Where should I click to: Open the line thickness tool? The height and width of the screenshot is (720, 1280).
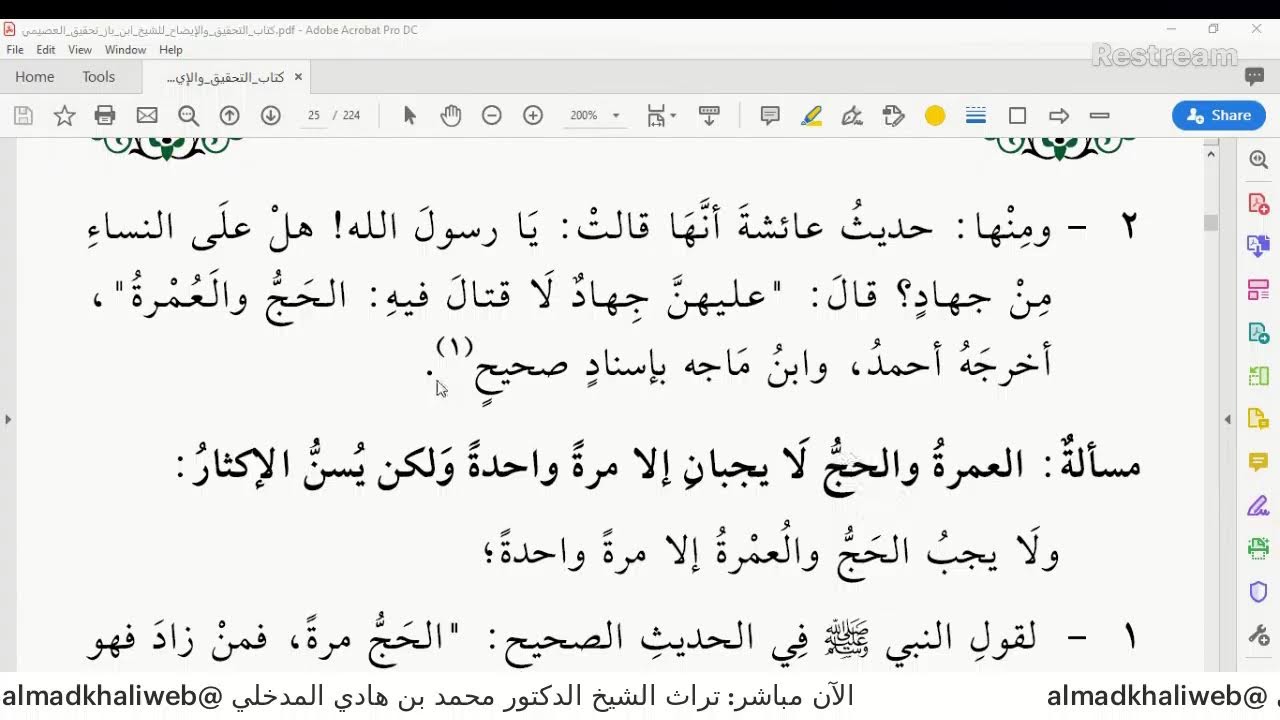tap(976, 116)
